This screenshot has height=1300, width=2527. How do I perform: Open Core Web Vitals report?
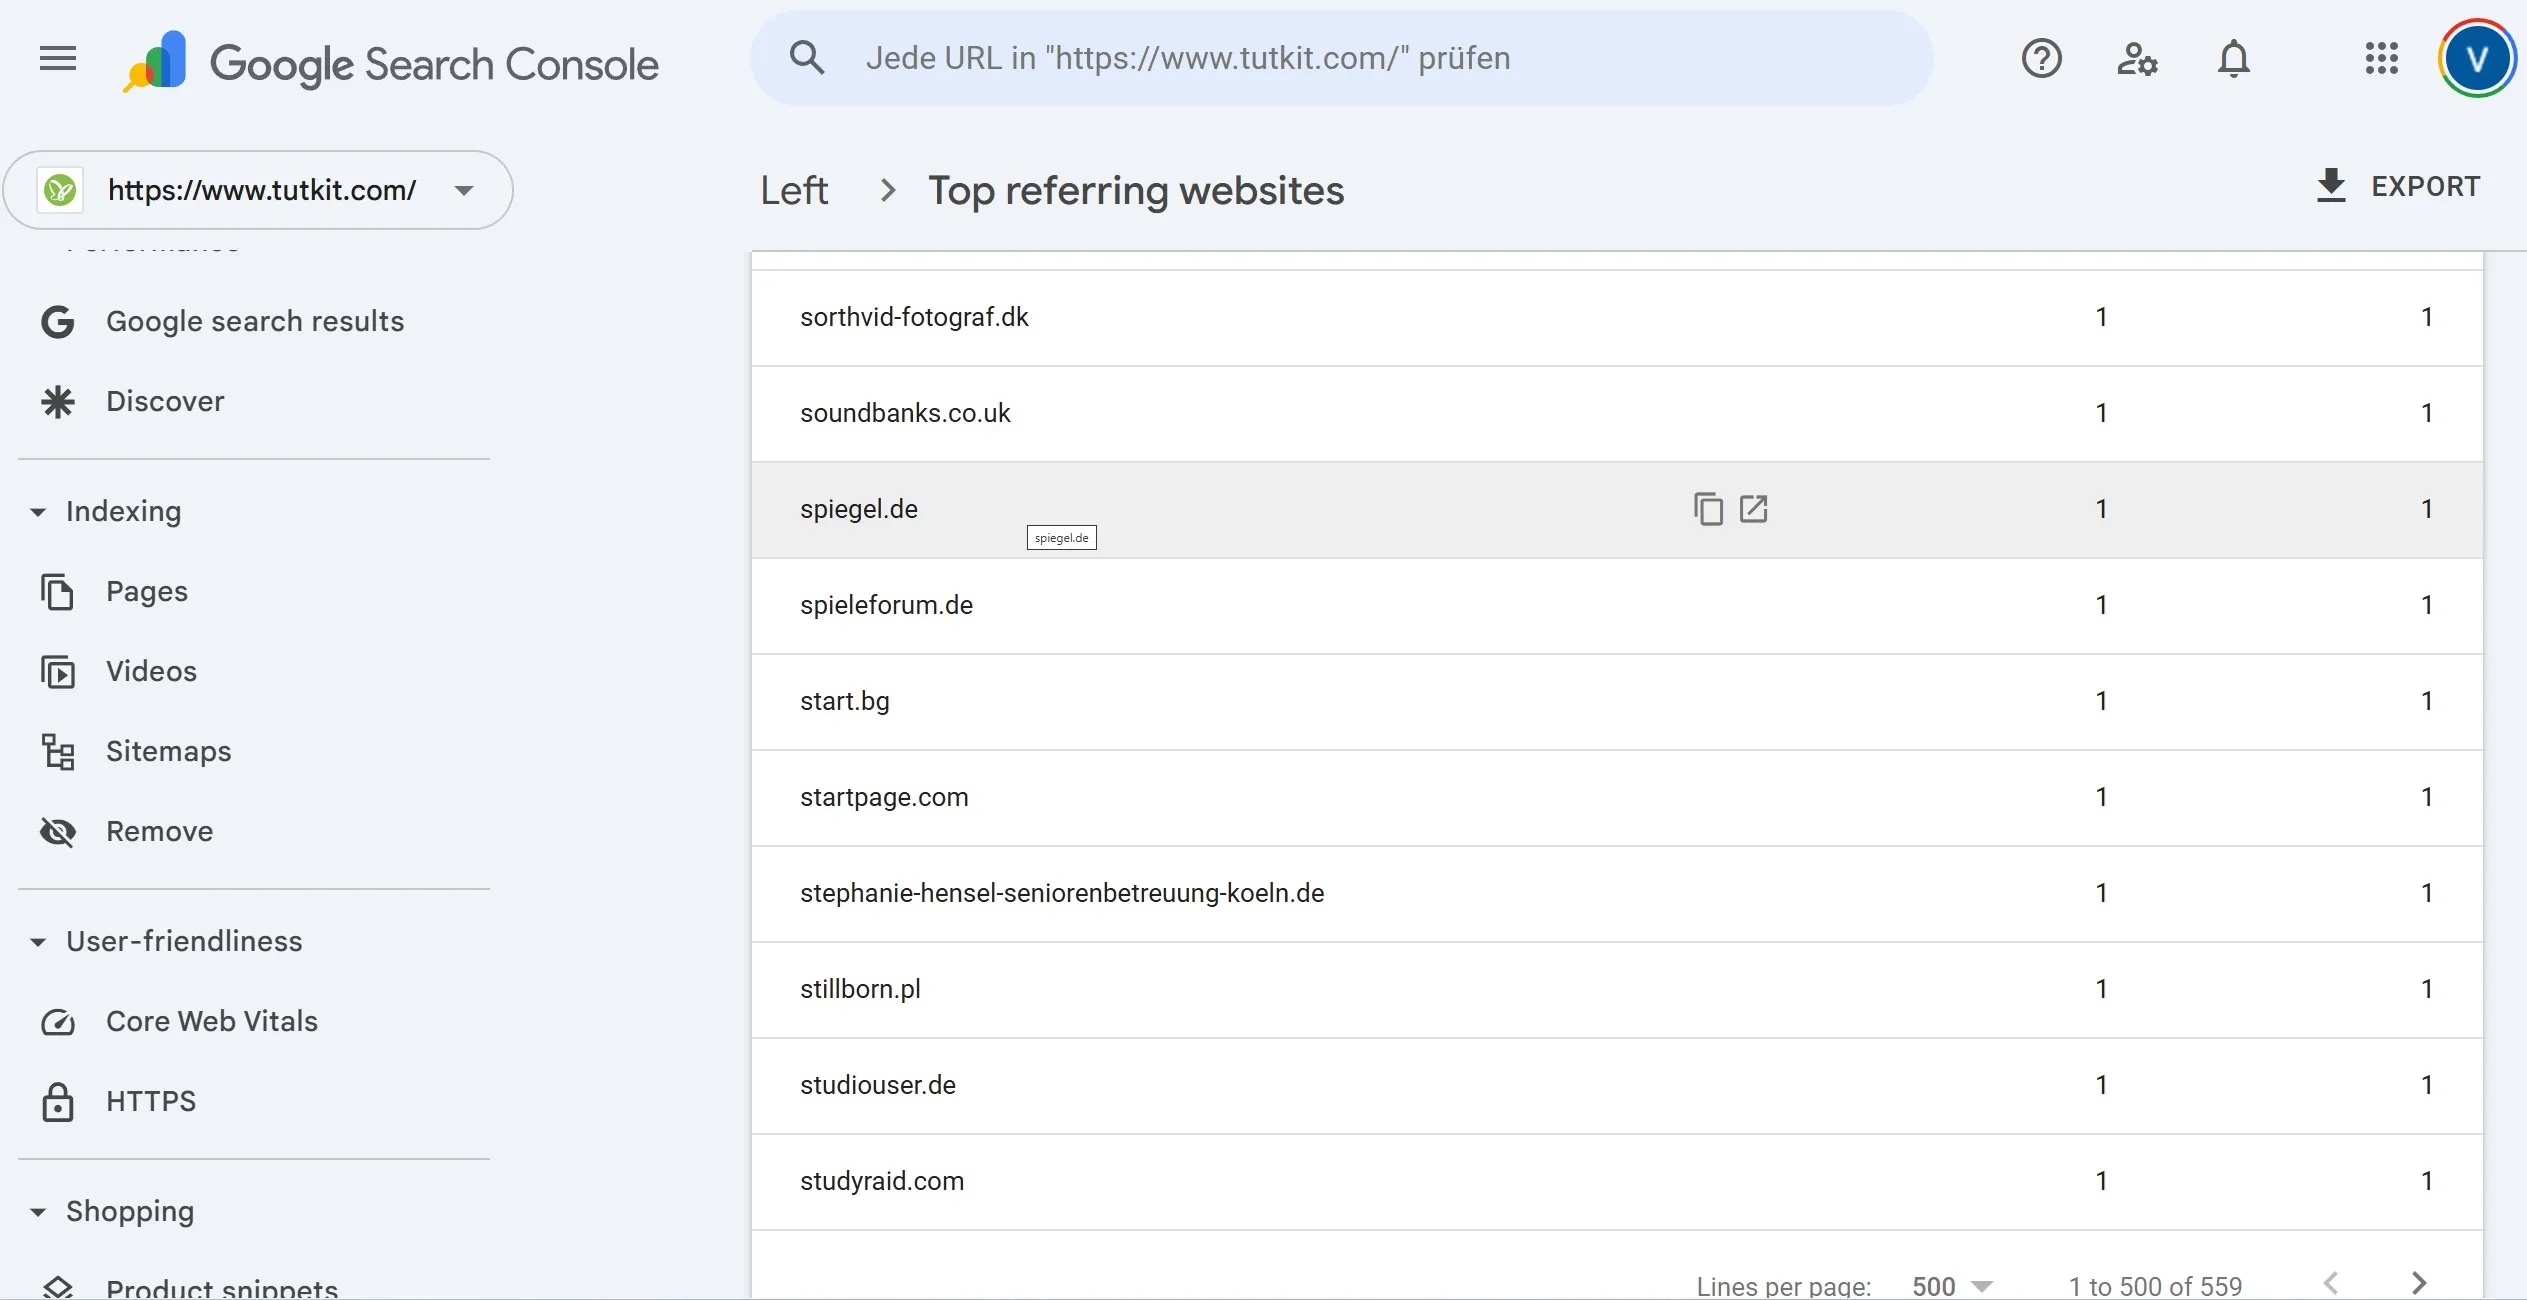coord(212,1021)
